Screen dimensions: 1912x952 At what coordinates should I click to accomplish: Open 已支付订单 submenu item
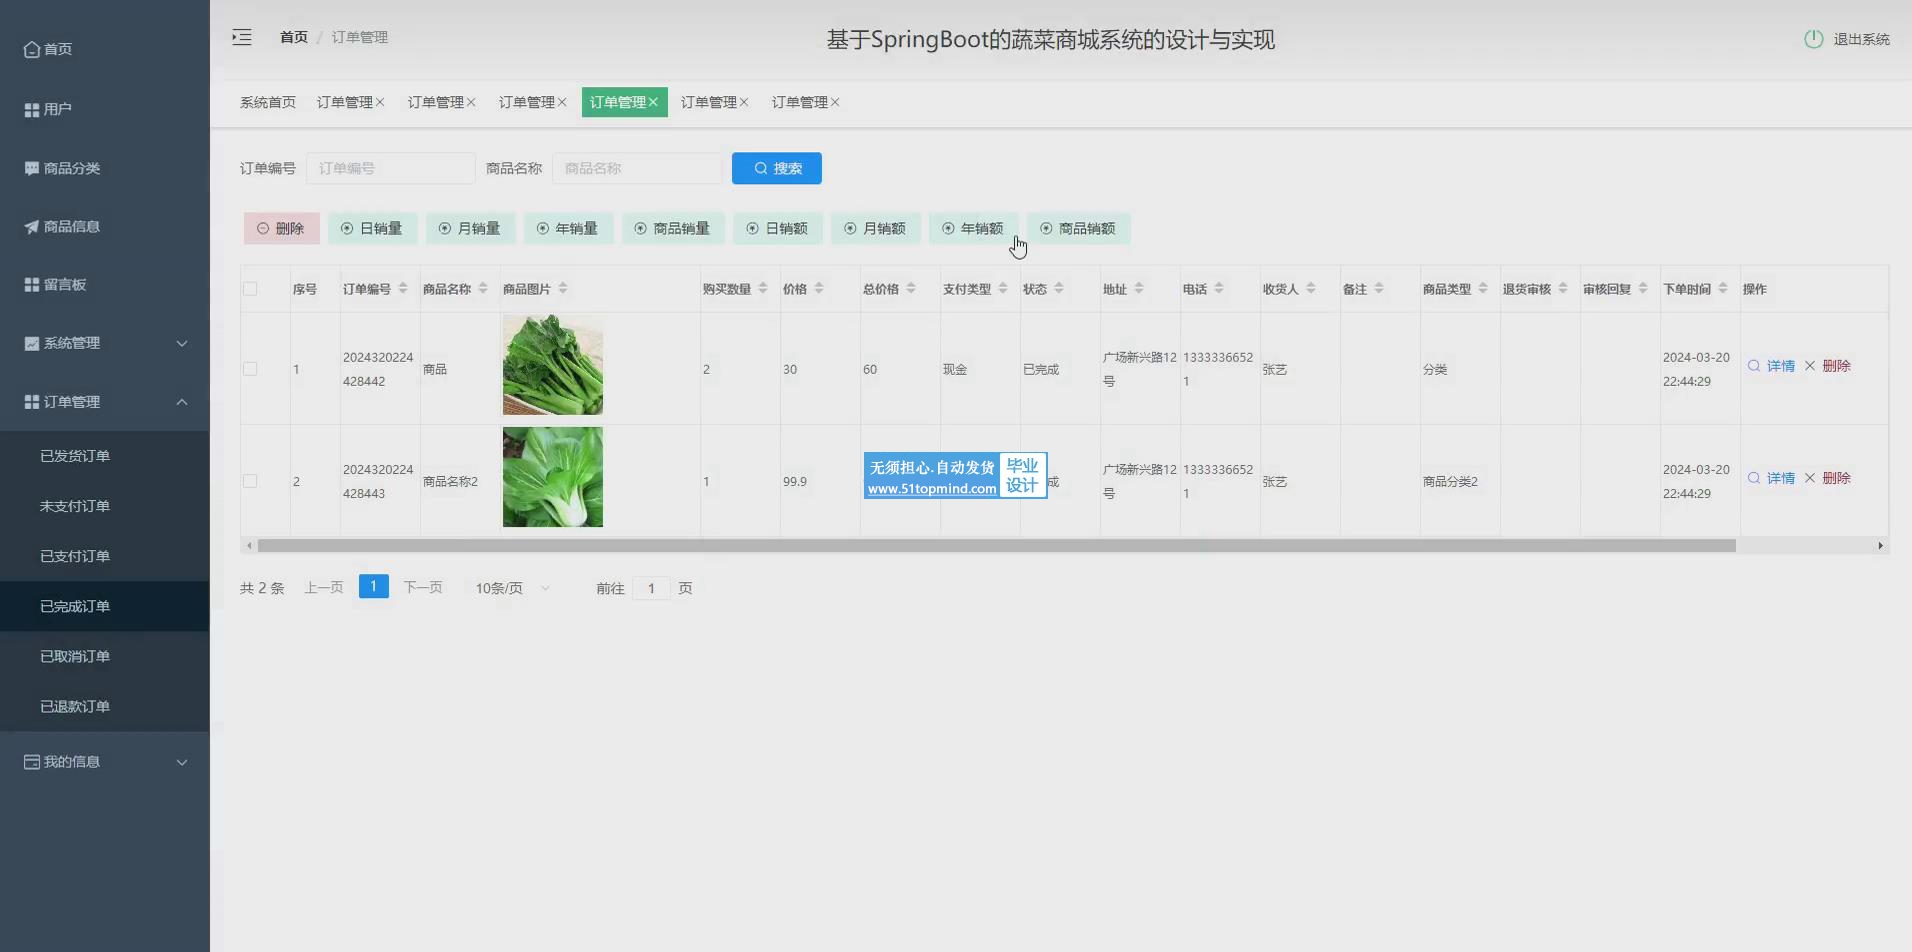tap(105, 556)
